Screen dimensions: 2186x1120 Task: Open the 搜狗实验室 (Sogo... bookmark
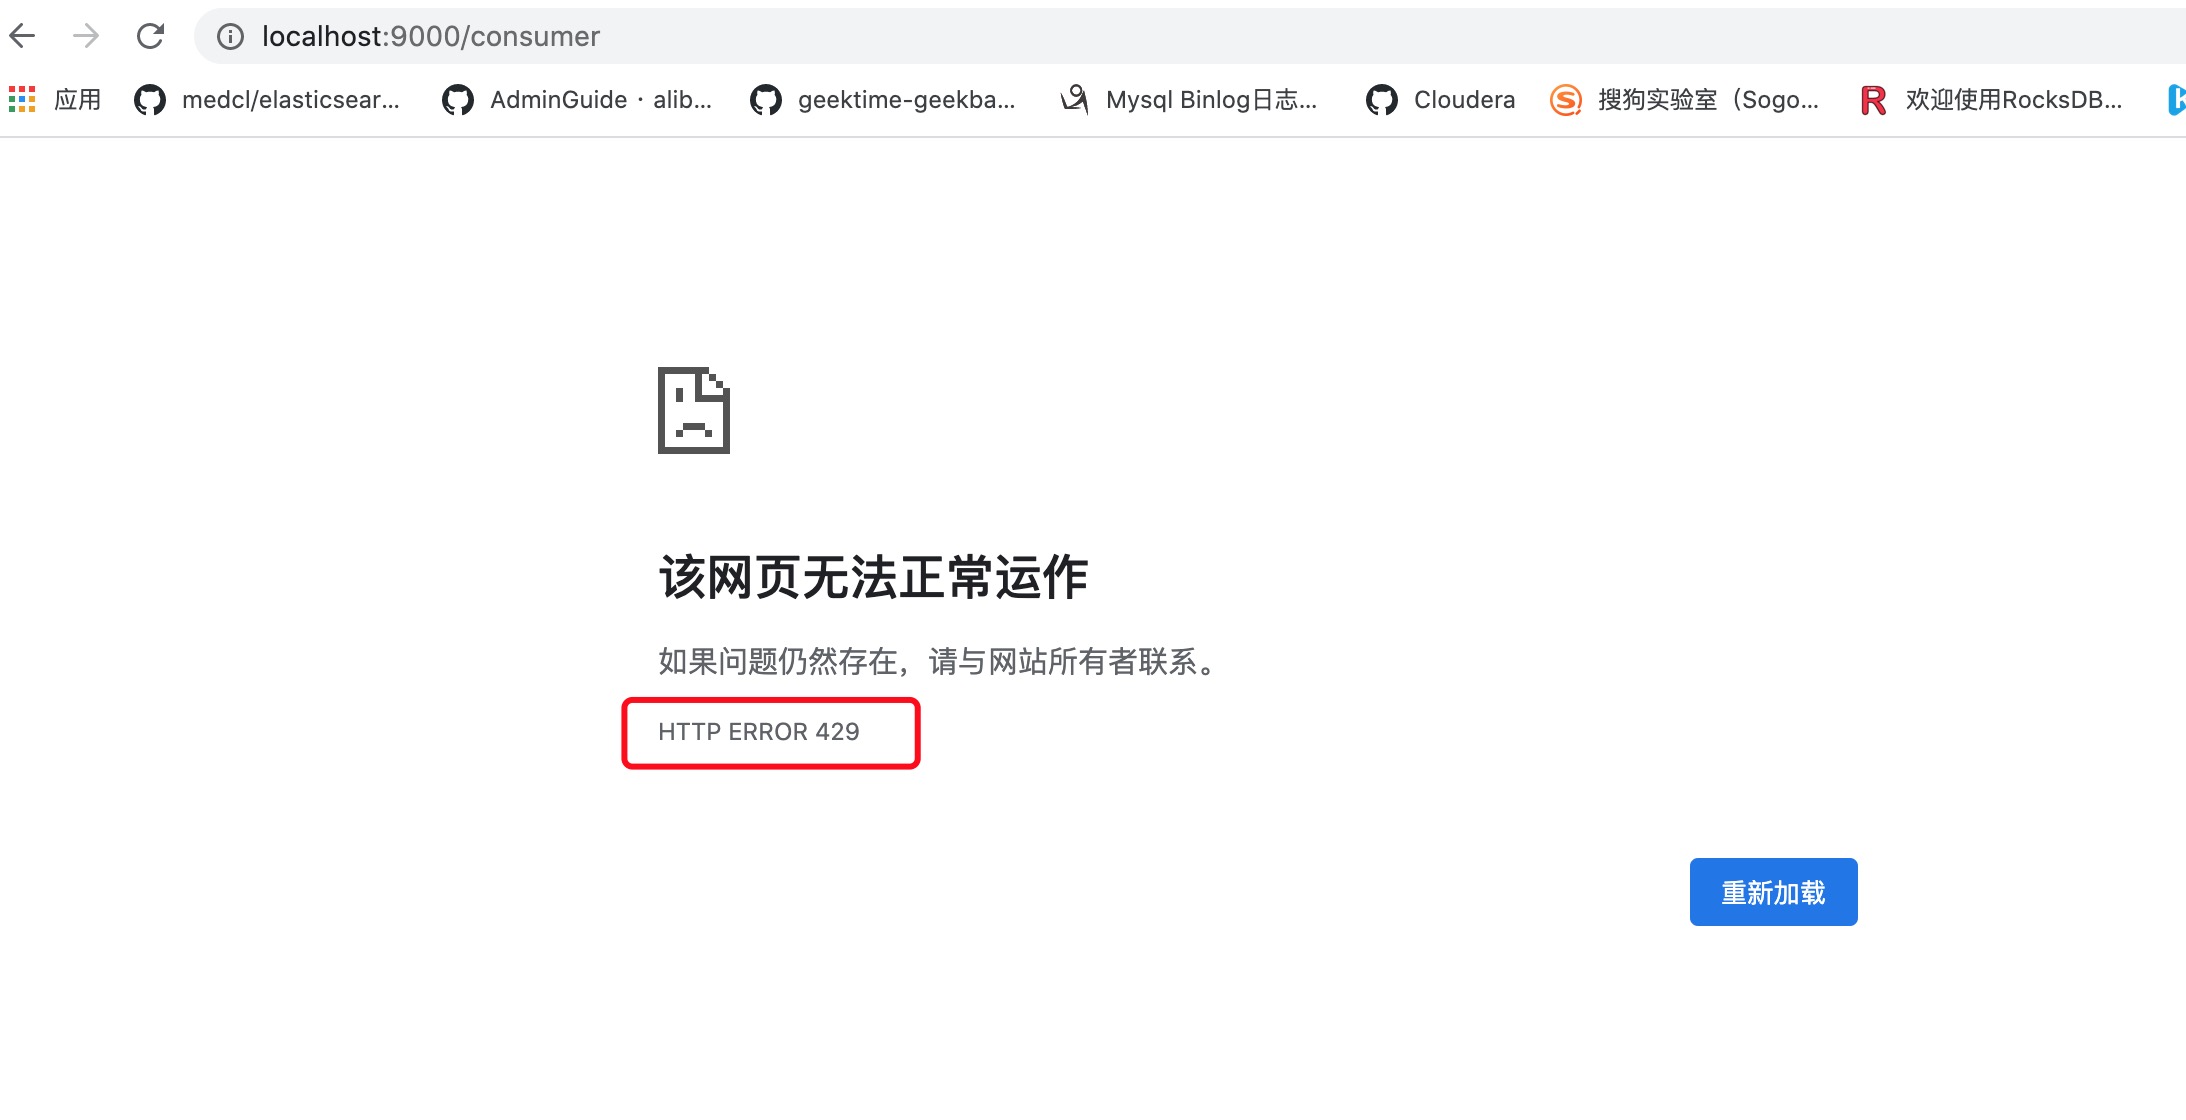[x=1685, y=99]
